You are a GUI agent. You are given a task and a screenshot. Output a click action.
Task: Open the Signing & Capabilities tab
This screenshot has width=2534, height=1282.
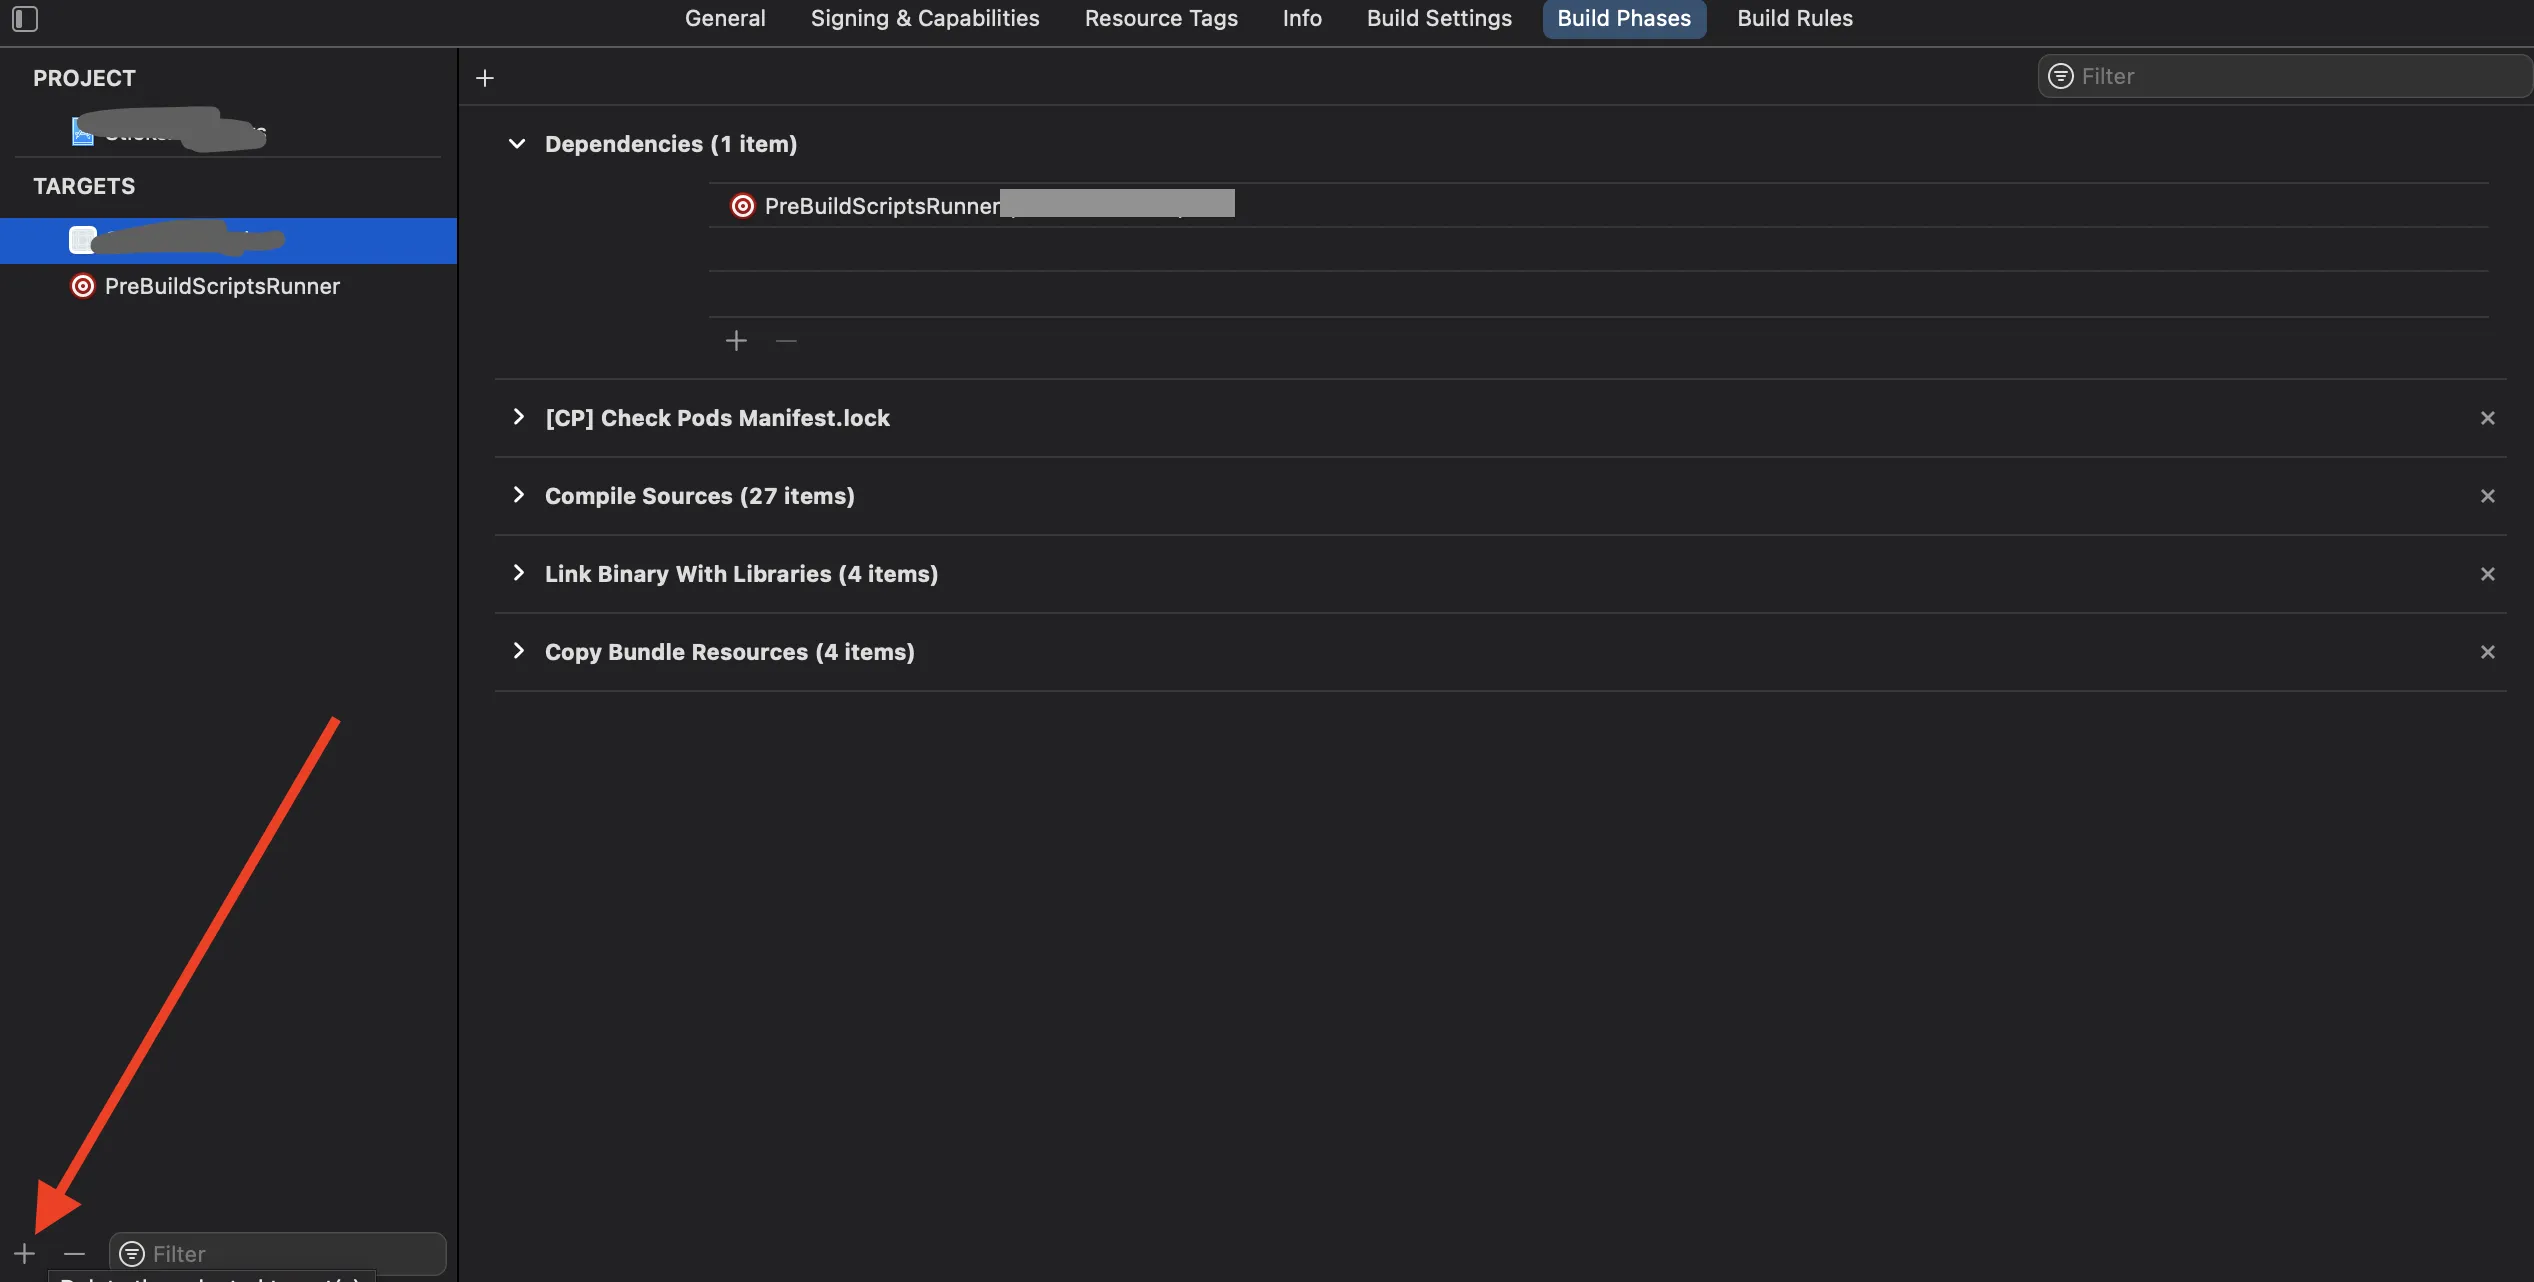(925, 19)
